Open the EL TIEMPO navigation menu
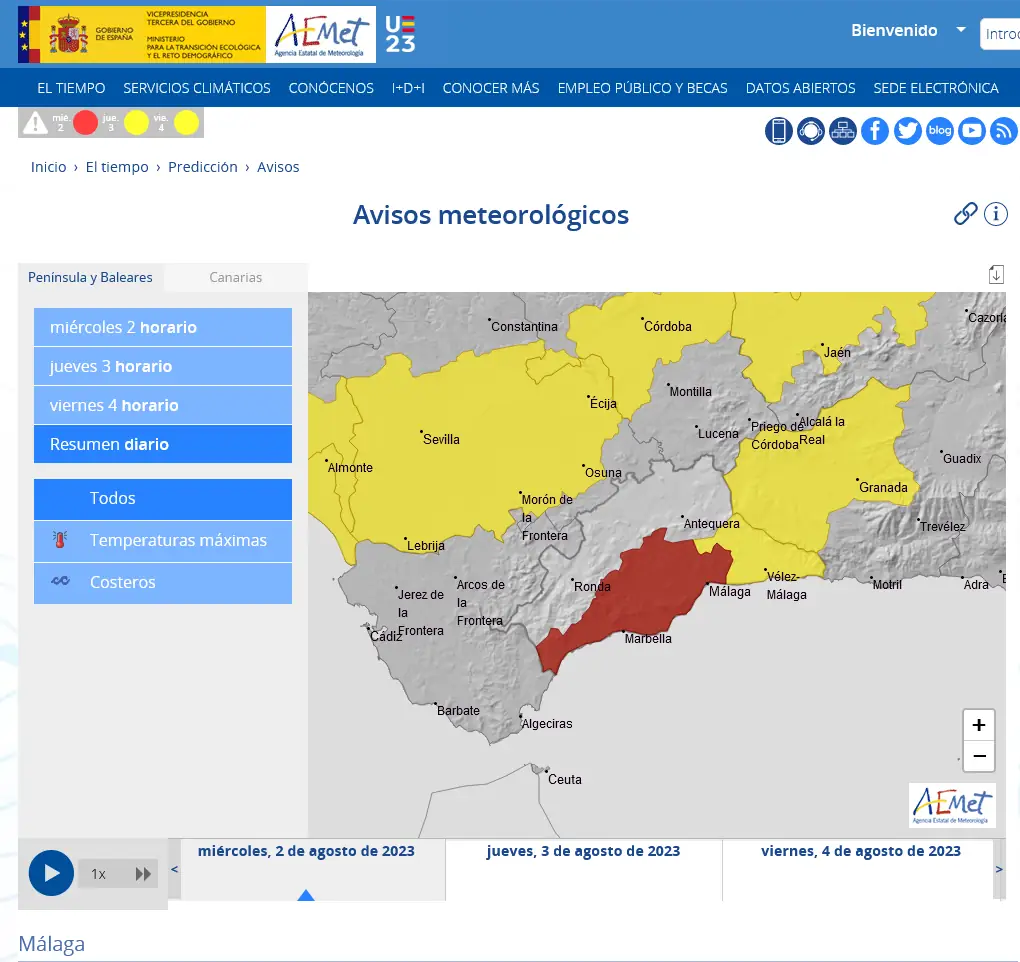This screenshot has width=1020, height=962. point(71,88)
